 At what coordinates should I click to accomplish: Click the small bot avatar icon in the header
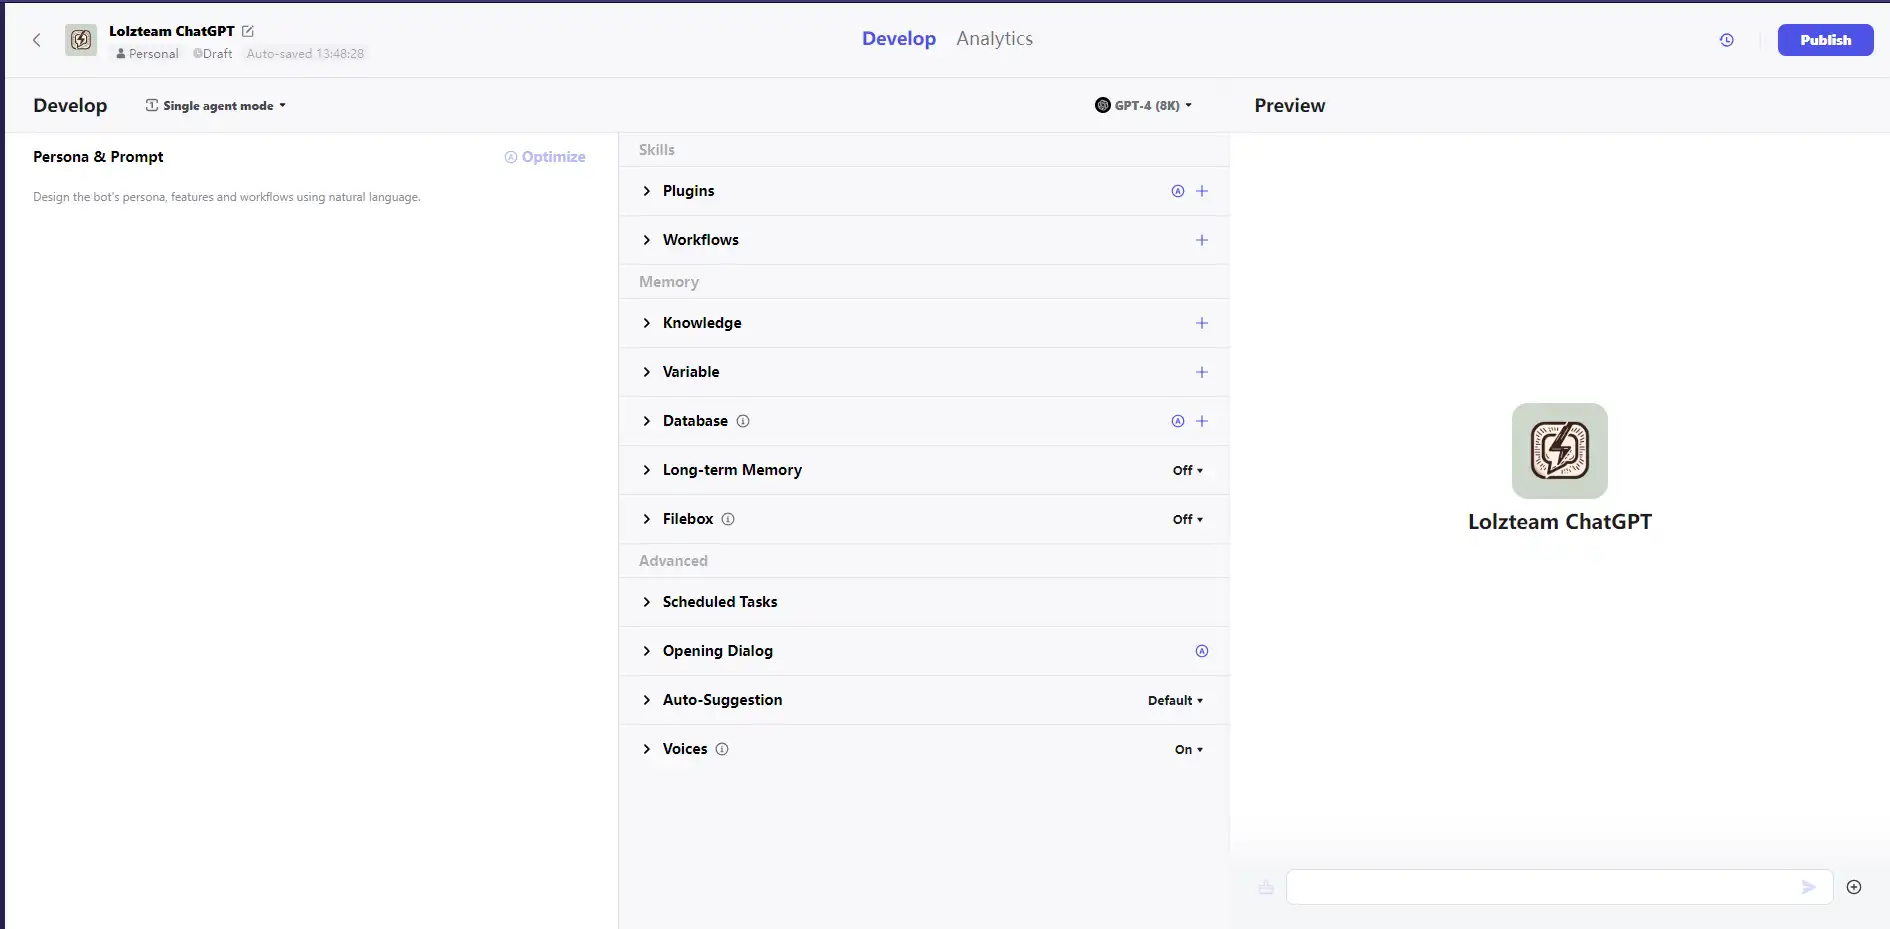point(81,40)
